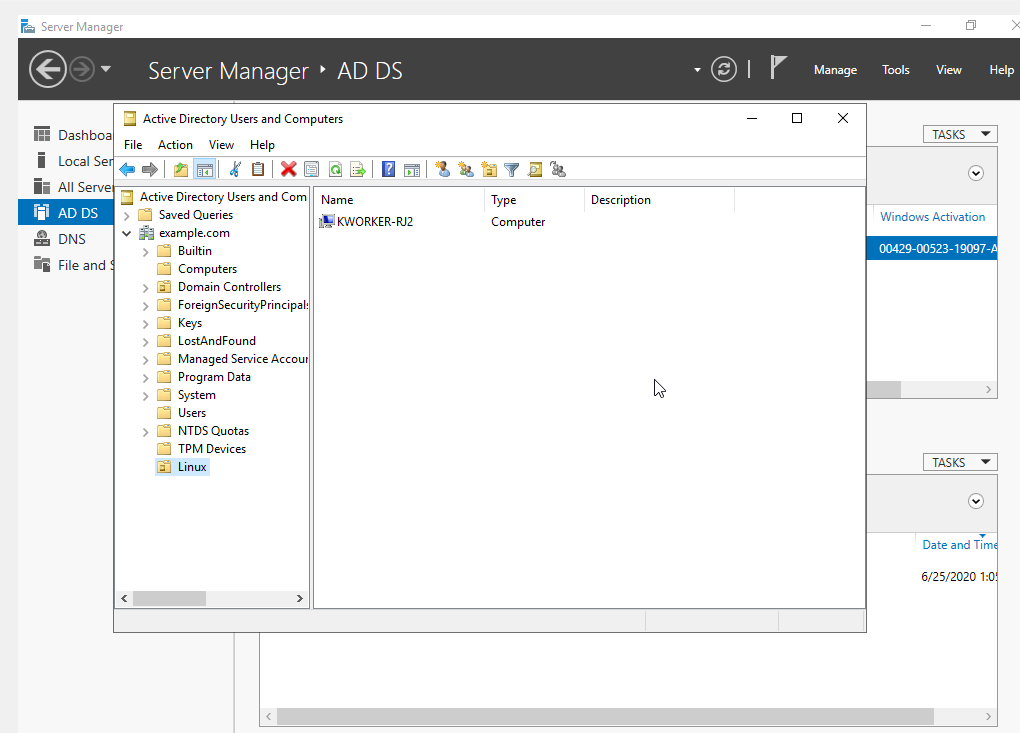The width and height of the screenshot is (1020, 733).
Task: Click the blue Back arrow in ADUC toolbar
Action: pos(128,170)
